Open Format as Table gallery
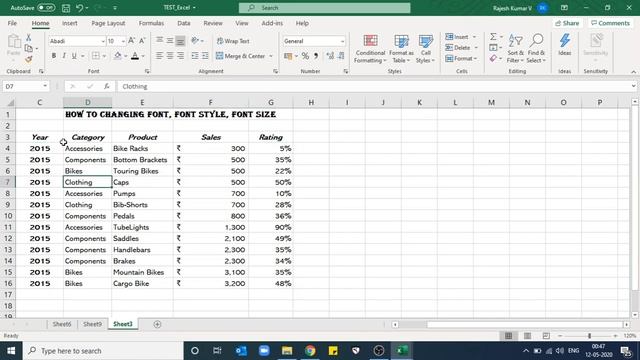 (x=401, y=49)
